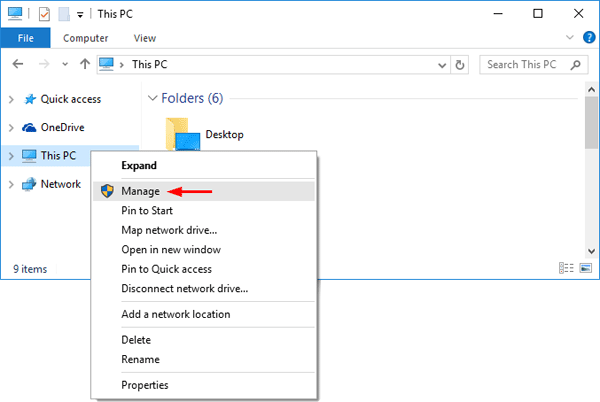The height and width of the screenshot is (402, 600).
Task: Click the Desktop folder icon
Action: (x=179, y=134)
